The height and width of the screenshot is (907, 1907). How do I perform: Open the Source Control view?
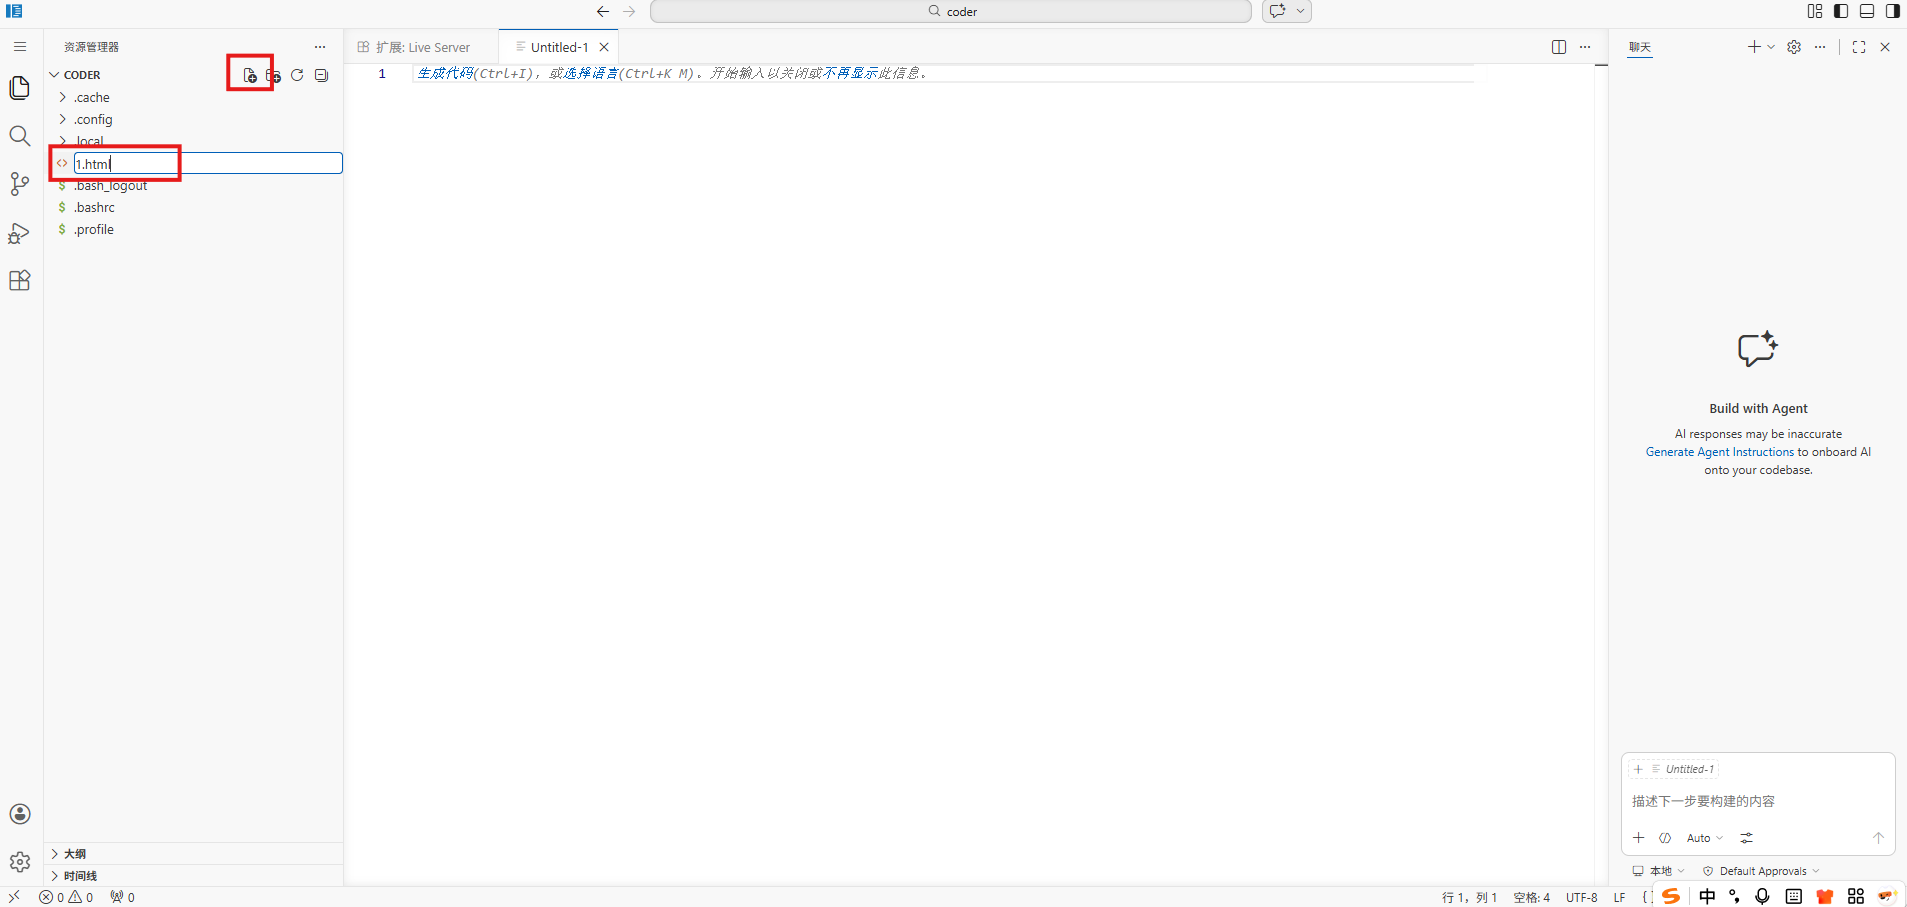click(19, 184)
